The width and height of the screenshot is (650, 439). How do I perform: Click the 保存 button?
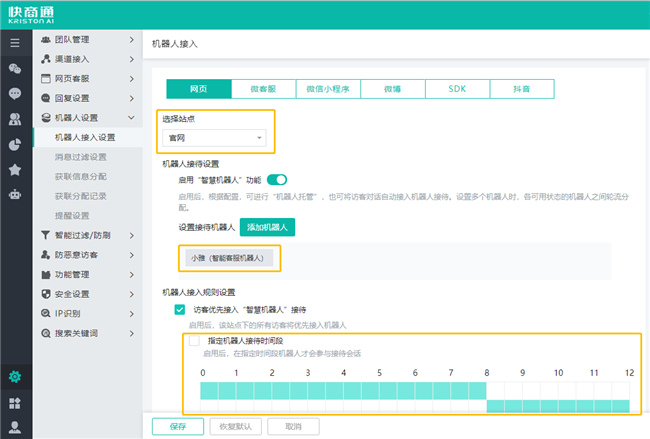tap(178, 426)
